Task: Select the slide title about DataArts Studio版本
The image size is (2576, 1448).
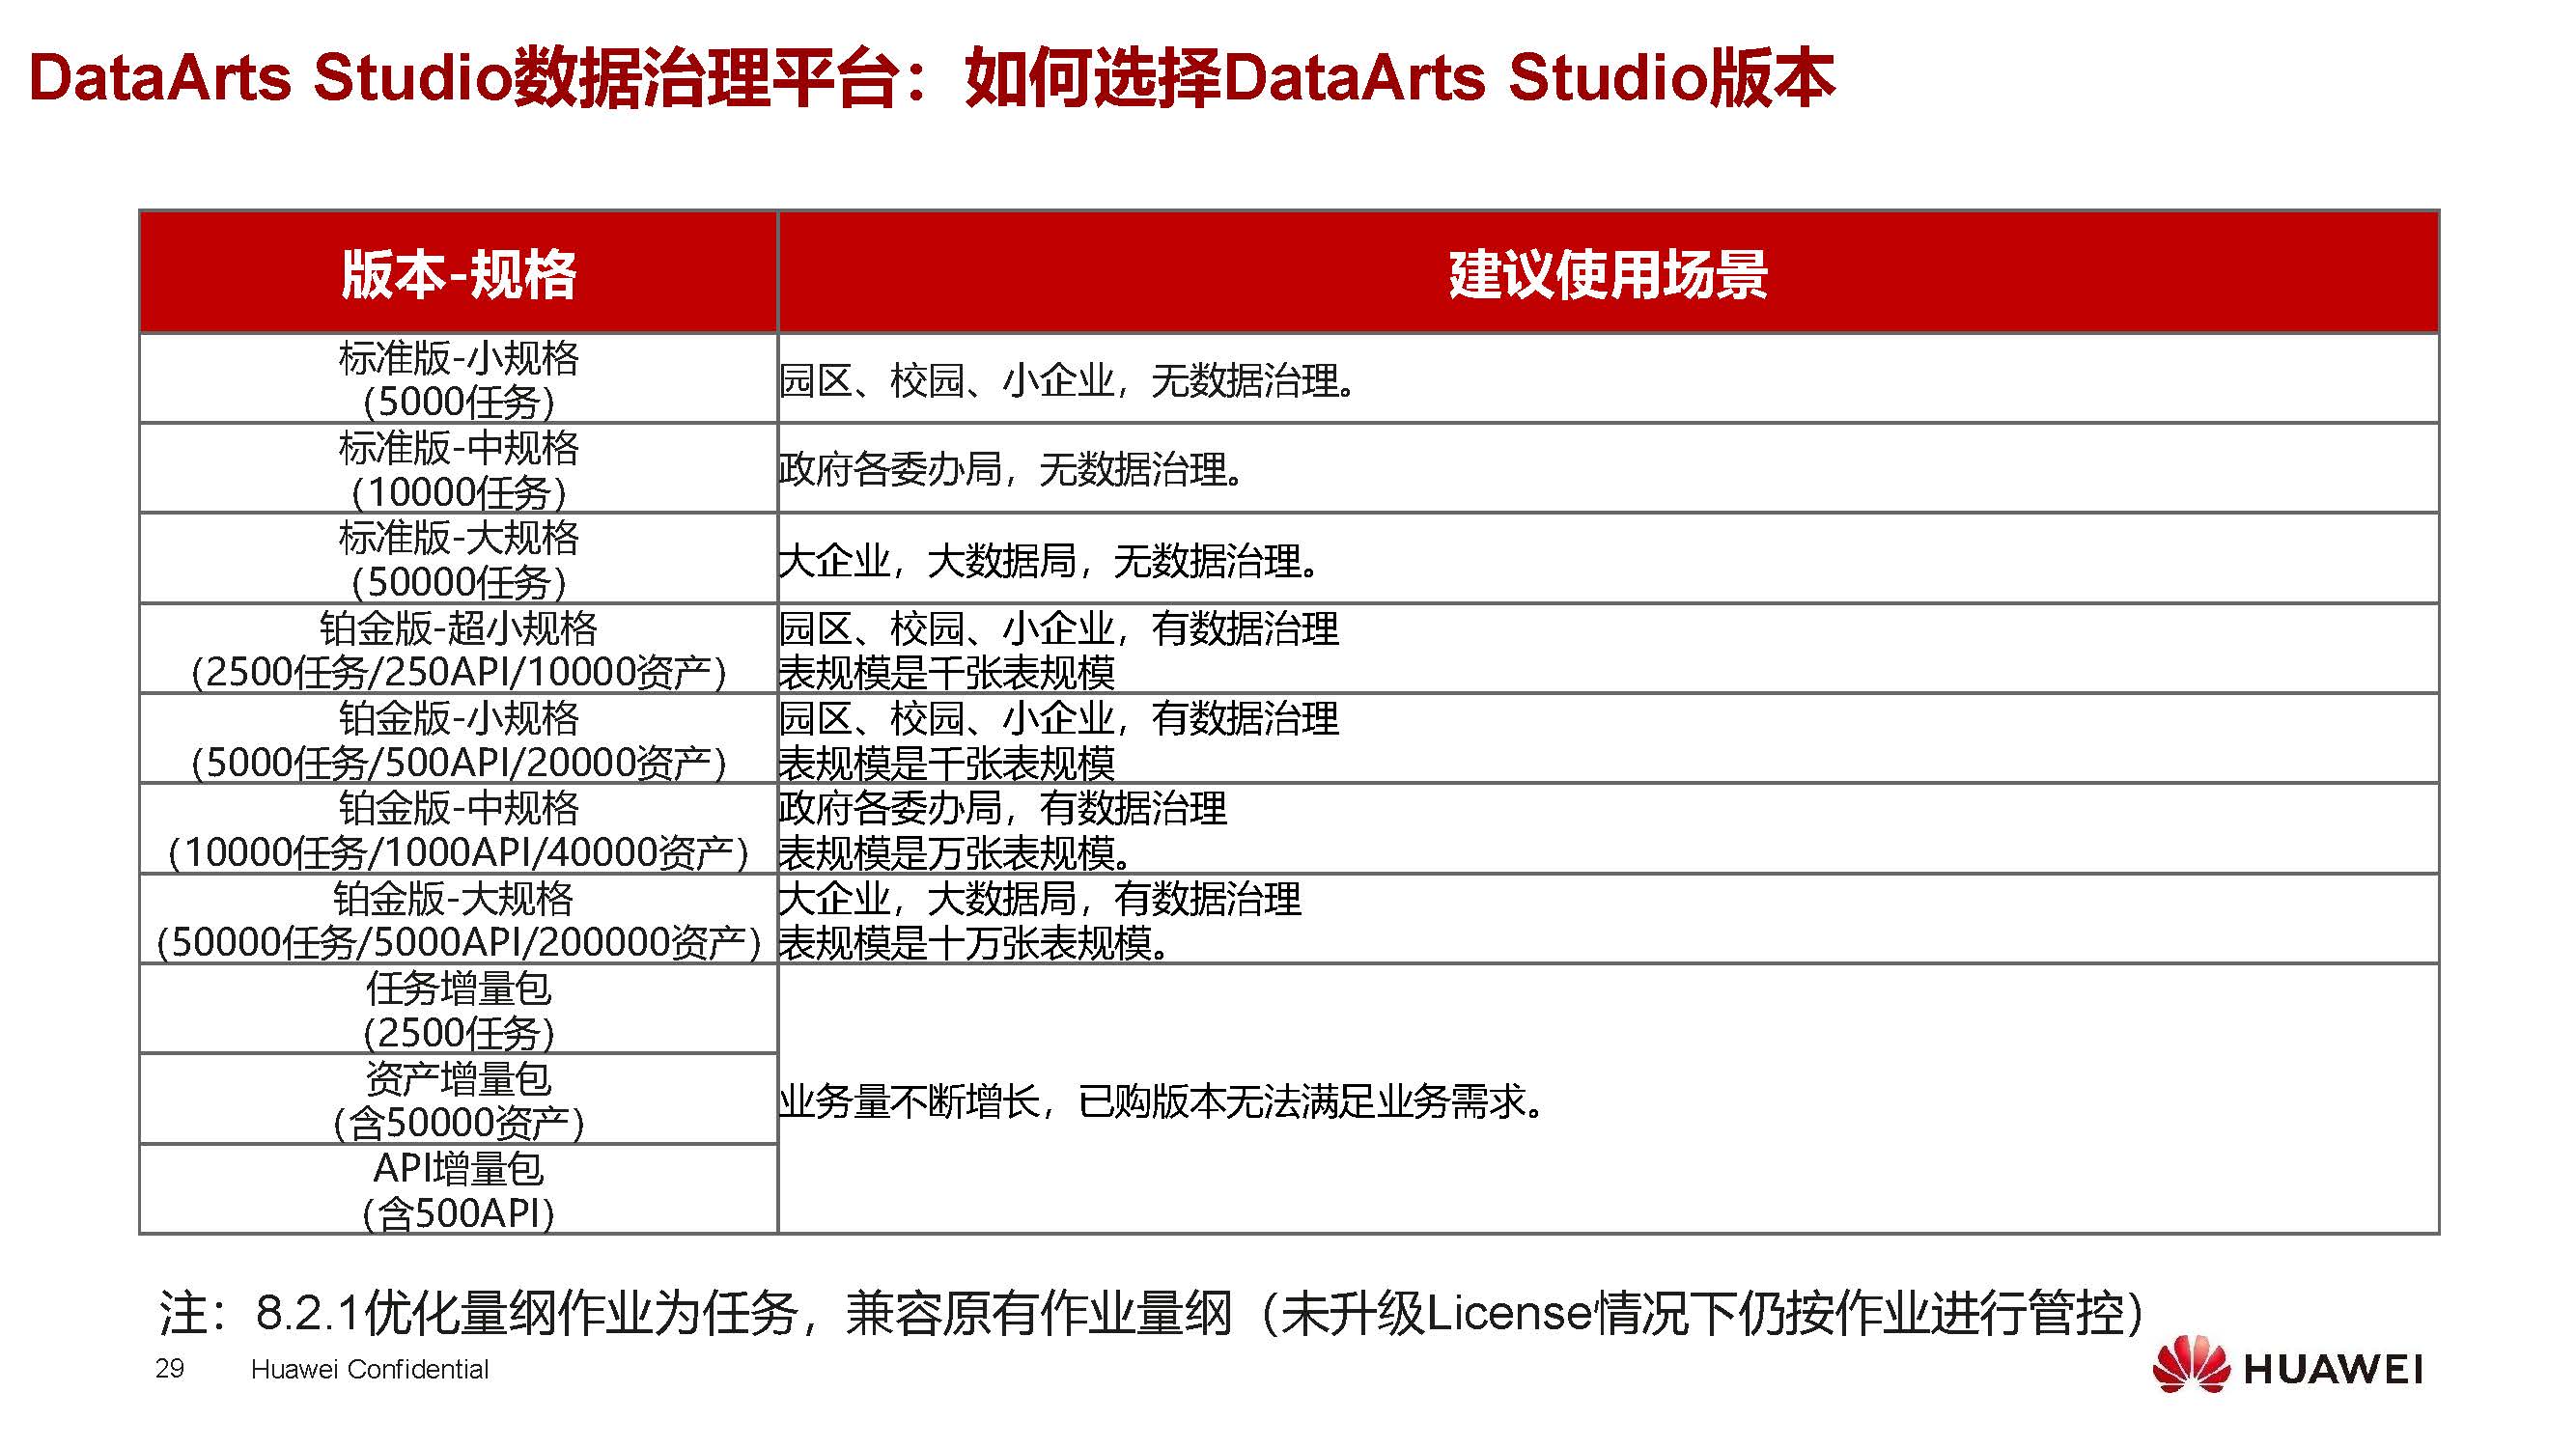Action: point(931,78)
